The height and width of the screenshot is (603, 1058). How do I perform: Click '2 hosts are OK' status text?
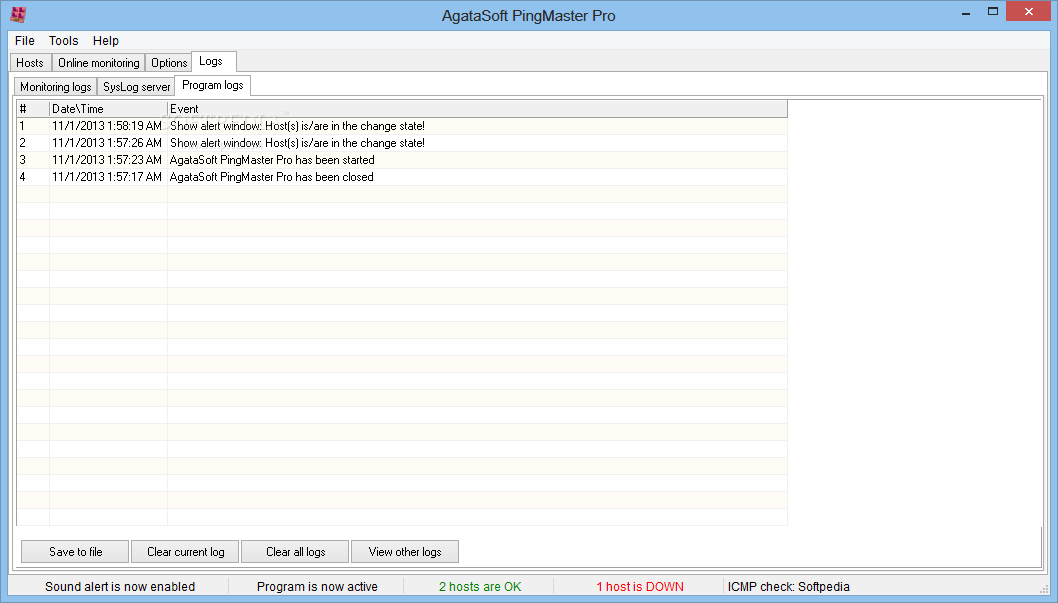click(480, 587)
